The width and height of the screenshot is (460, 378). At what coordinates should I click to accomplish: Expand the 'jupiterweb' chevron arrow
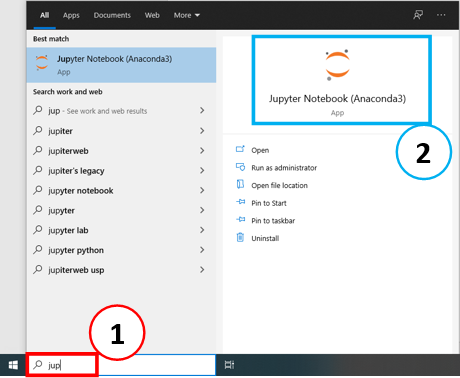[x=202, y=151]
